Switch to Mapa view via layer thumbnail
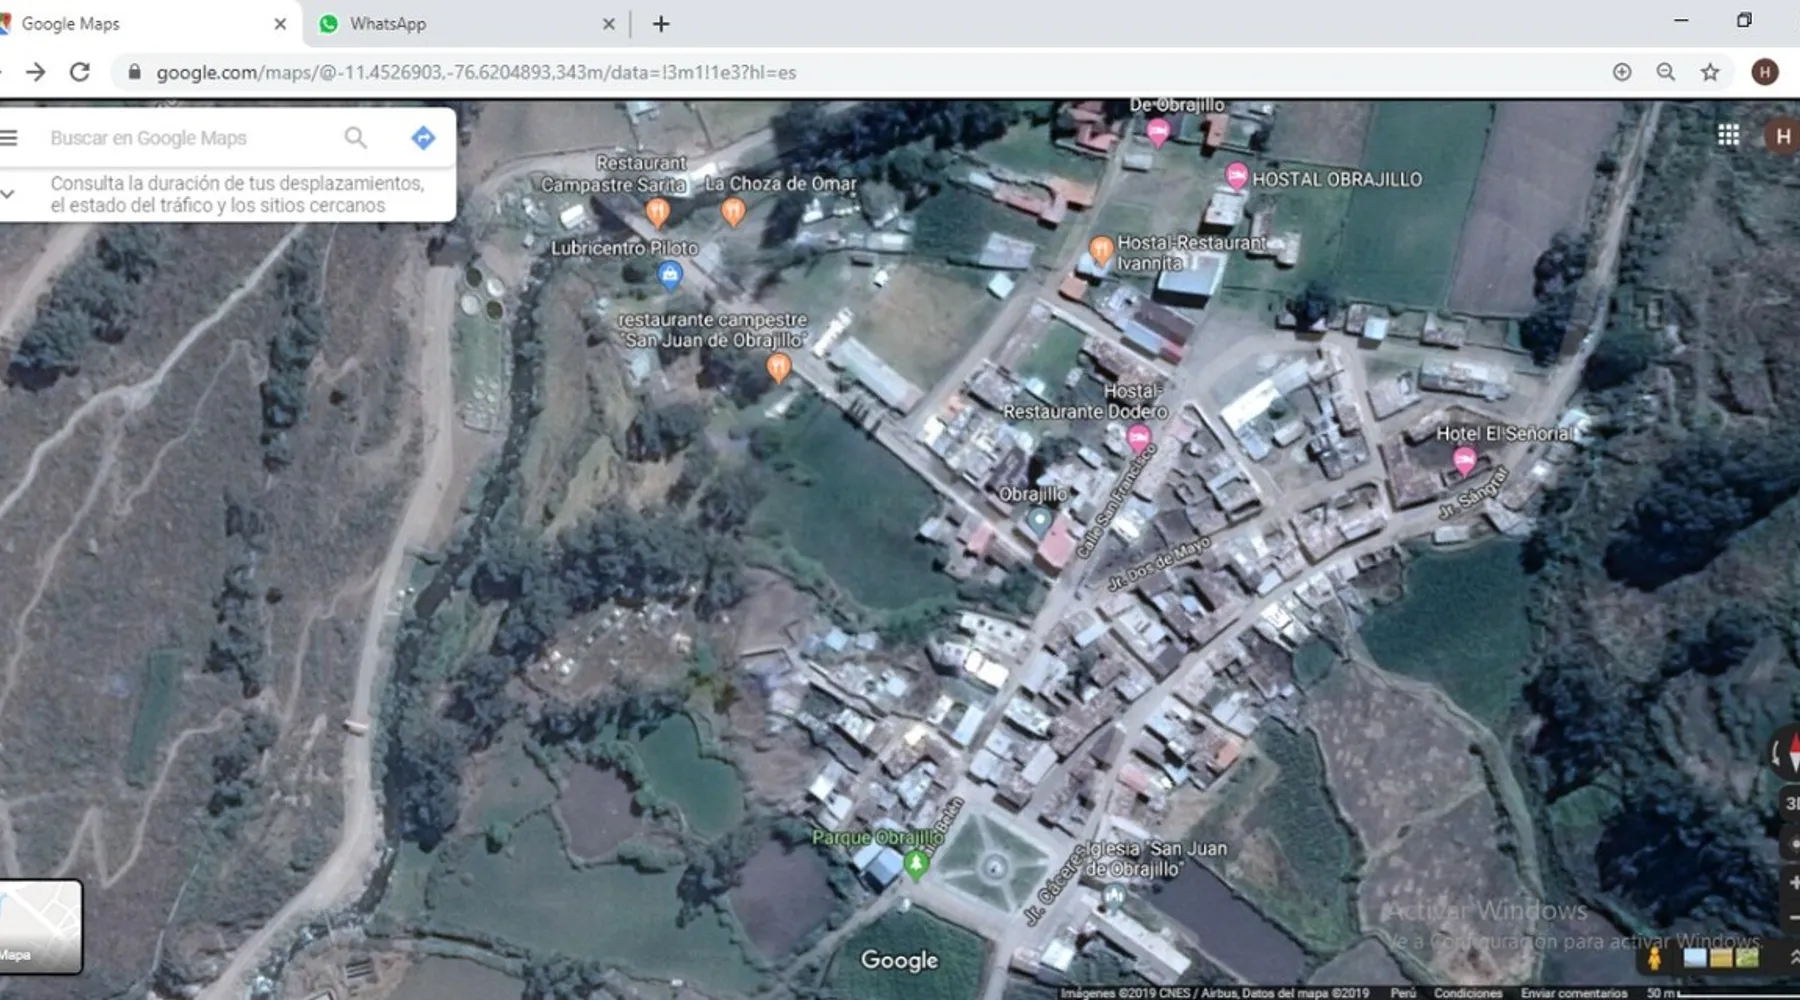This screenshot has width=1800, height=1000. click(40, 926)
